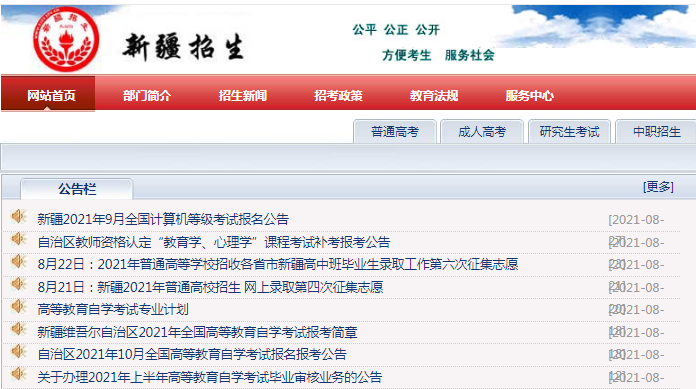Switch to 成人高考 tab

point(482,132)
